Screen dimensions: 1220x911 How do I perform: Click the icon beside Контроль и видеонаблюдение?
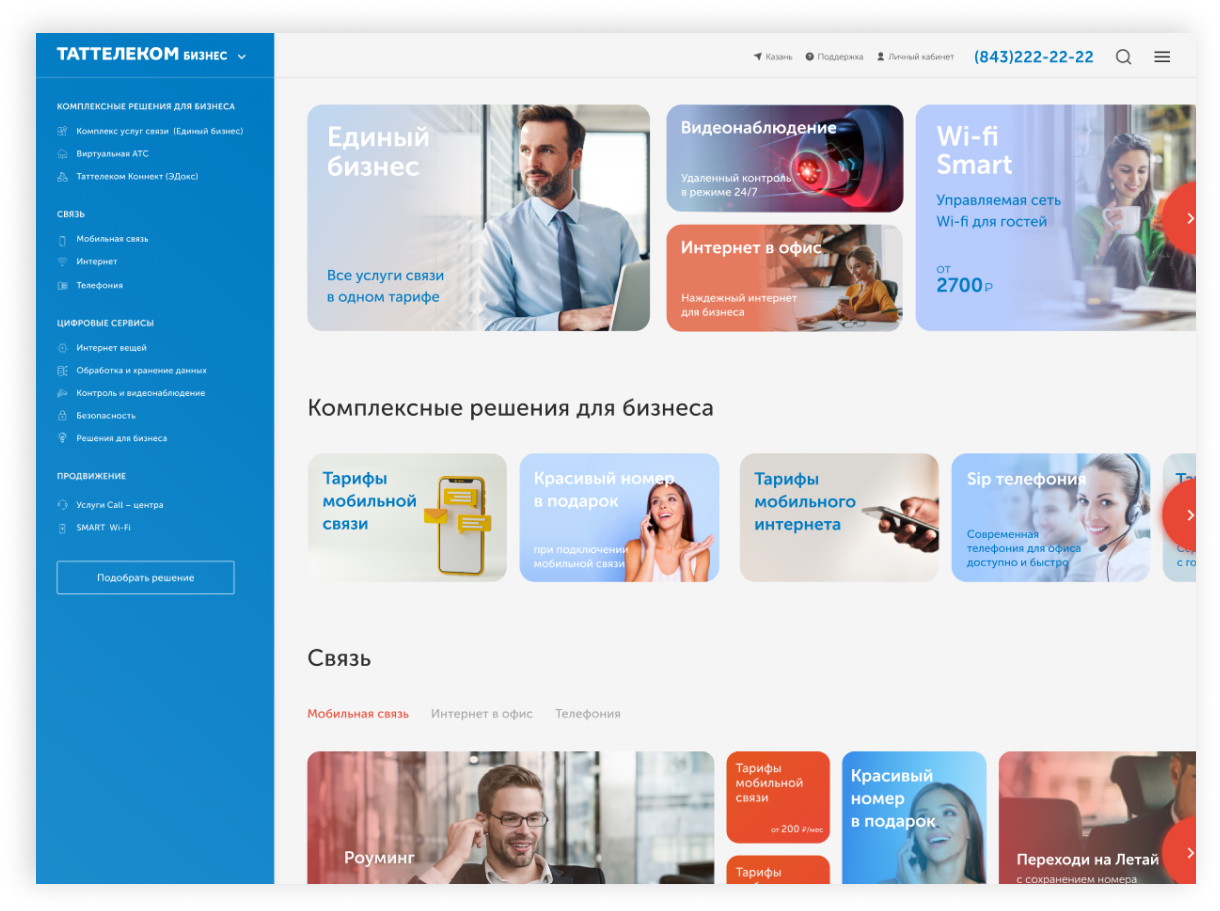pyautogui.click(x=62, y=394)
